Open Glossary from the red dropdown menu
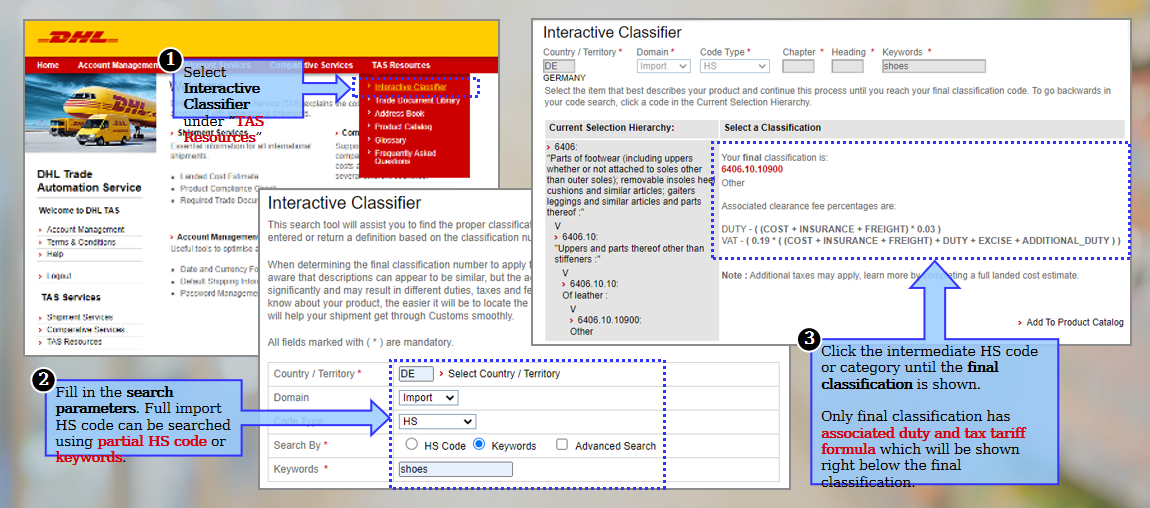1150x508 pixels. (x=390, y=140)
